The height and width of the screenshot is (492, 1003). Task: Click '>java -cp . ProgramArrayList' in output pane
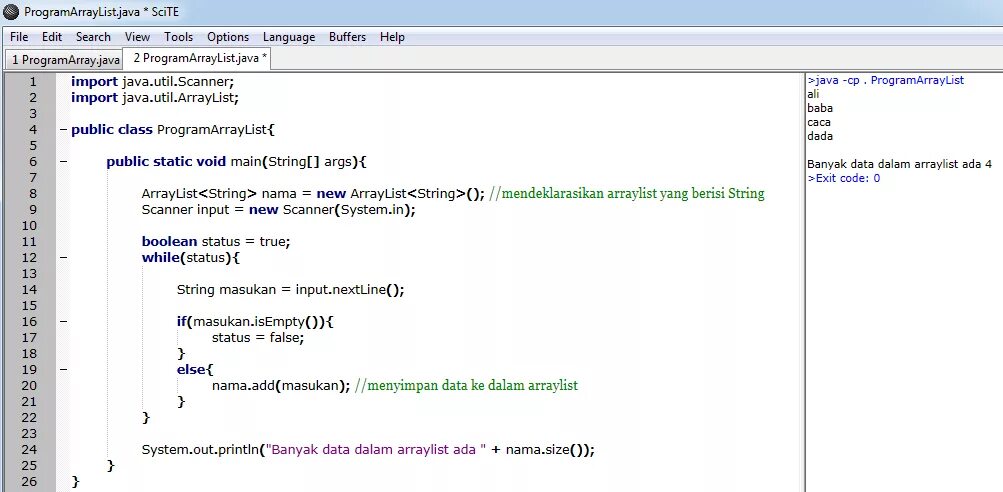pos(886,81)
